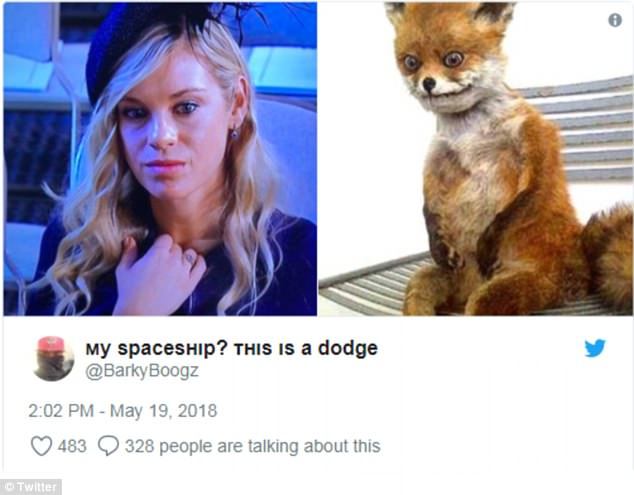The width and height of the screenshot is (634, 495).
Task: Click the woman's earring in the left photo
Action: pos(235,133)
